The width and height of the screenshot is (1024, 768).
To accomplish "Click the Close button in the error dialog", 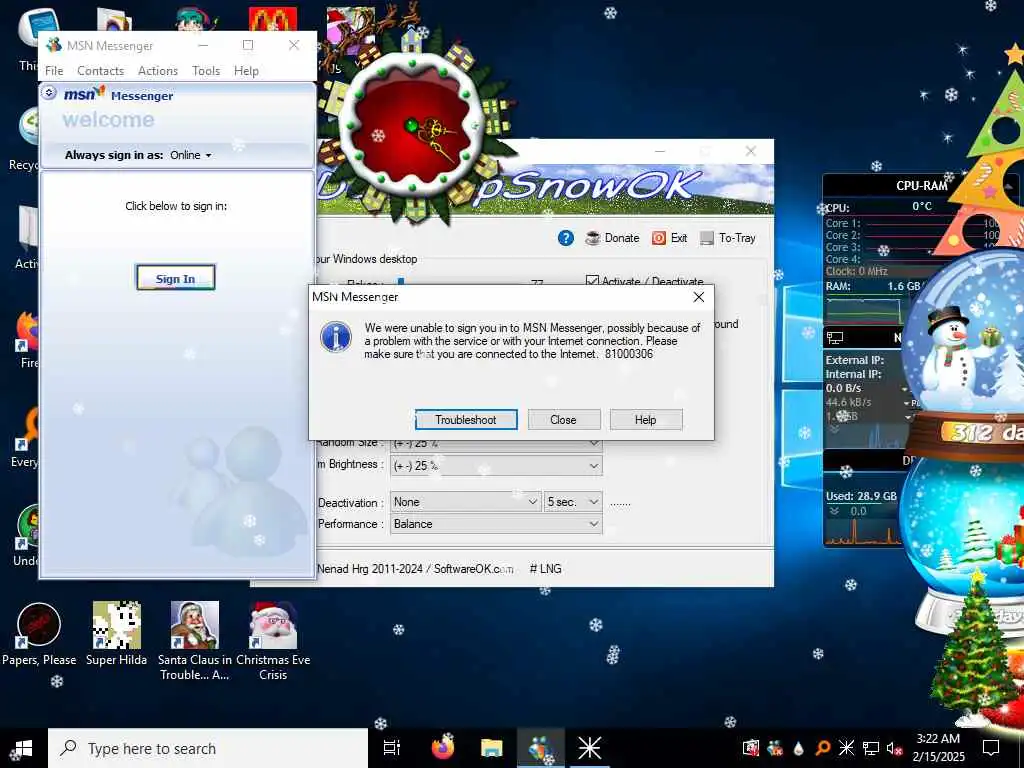I will click(x=563, y=420).
